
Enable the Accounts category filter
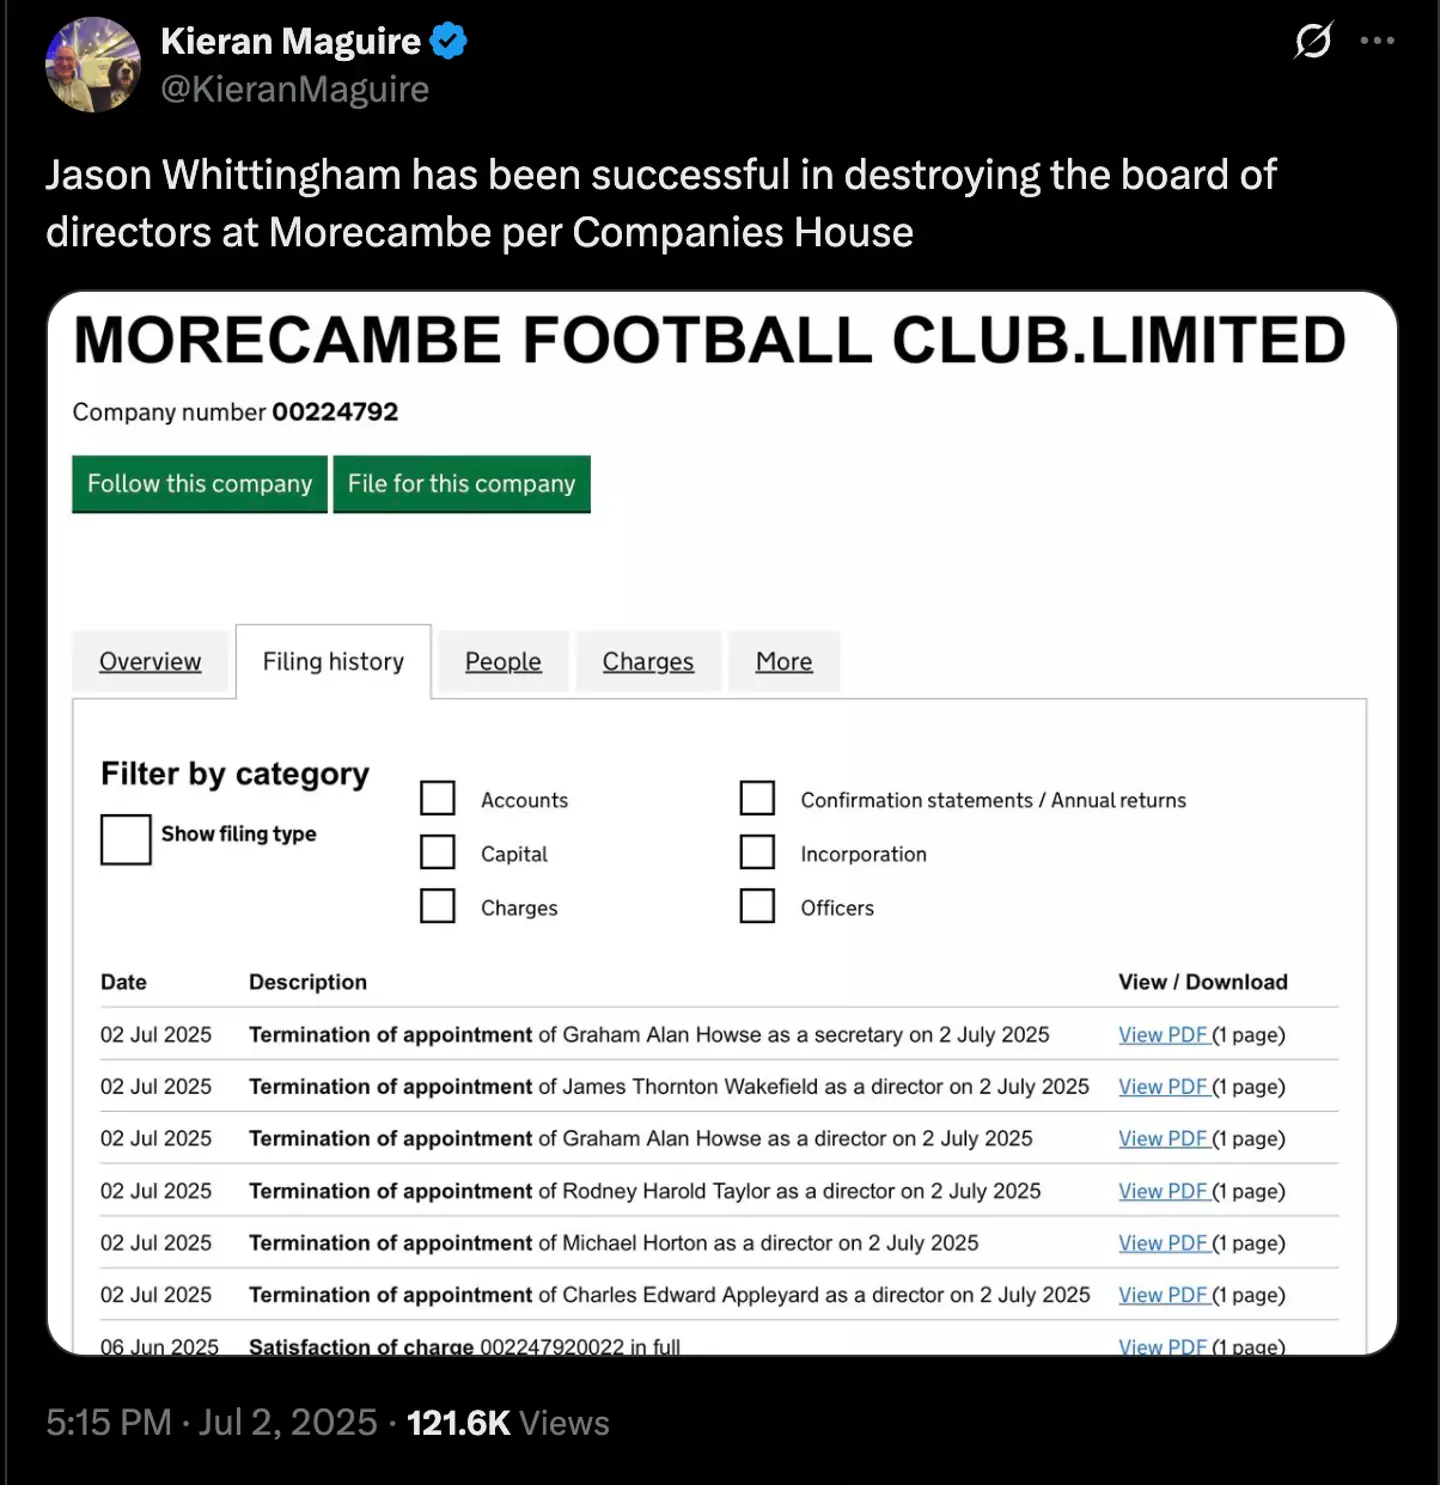437,799
